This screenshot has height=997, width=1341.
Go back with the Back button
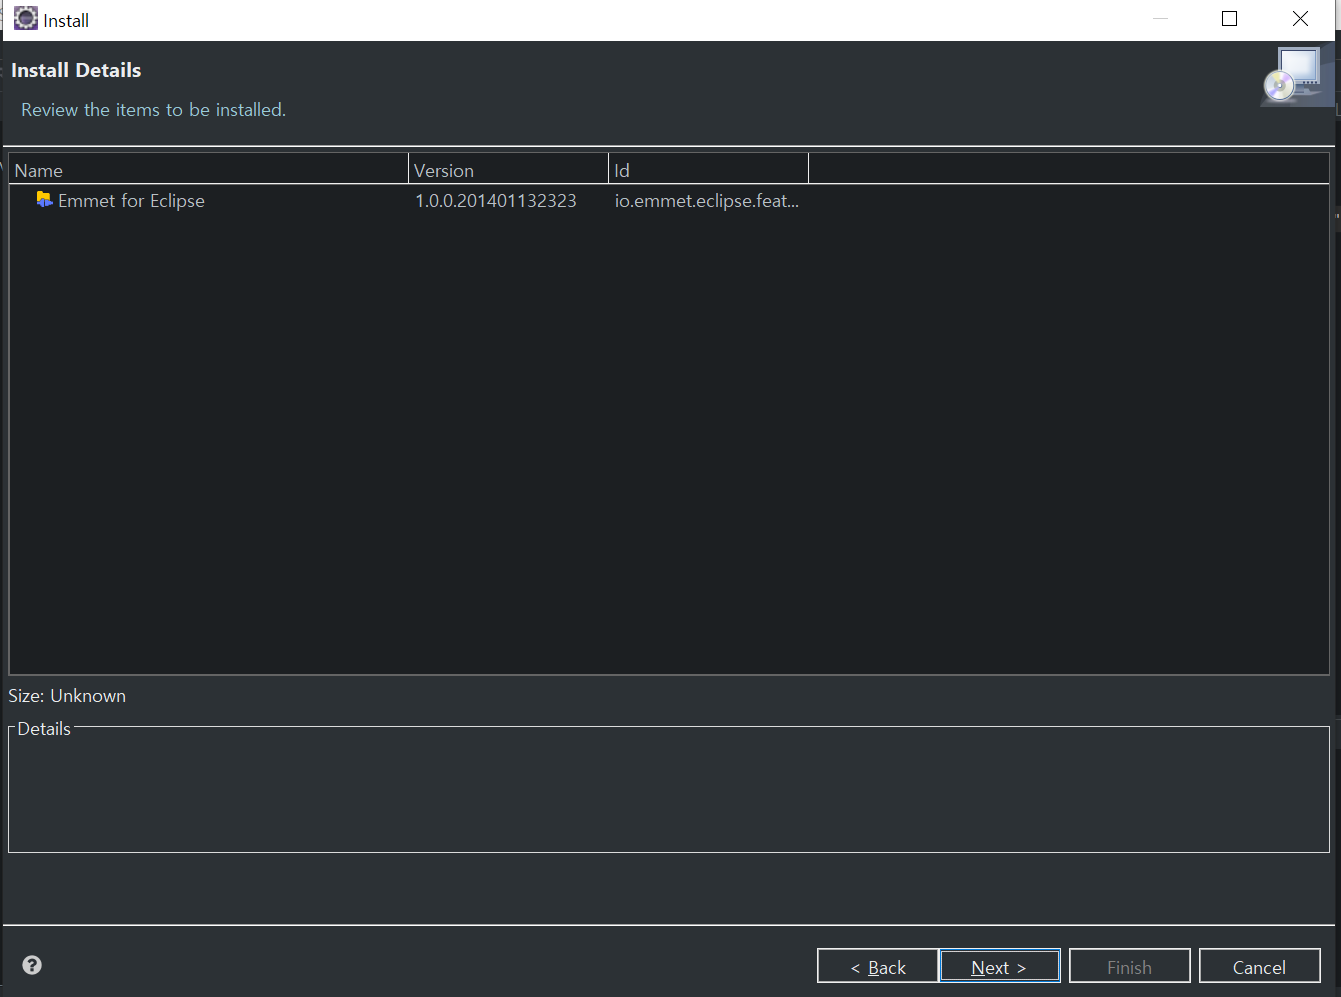click(878, 966)
